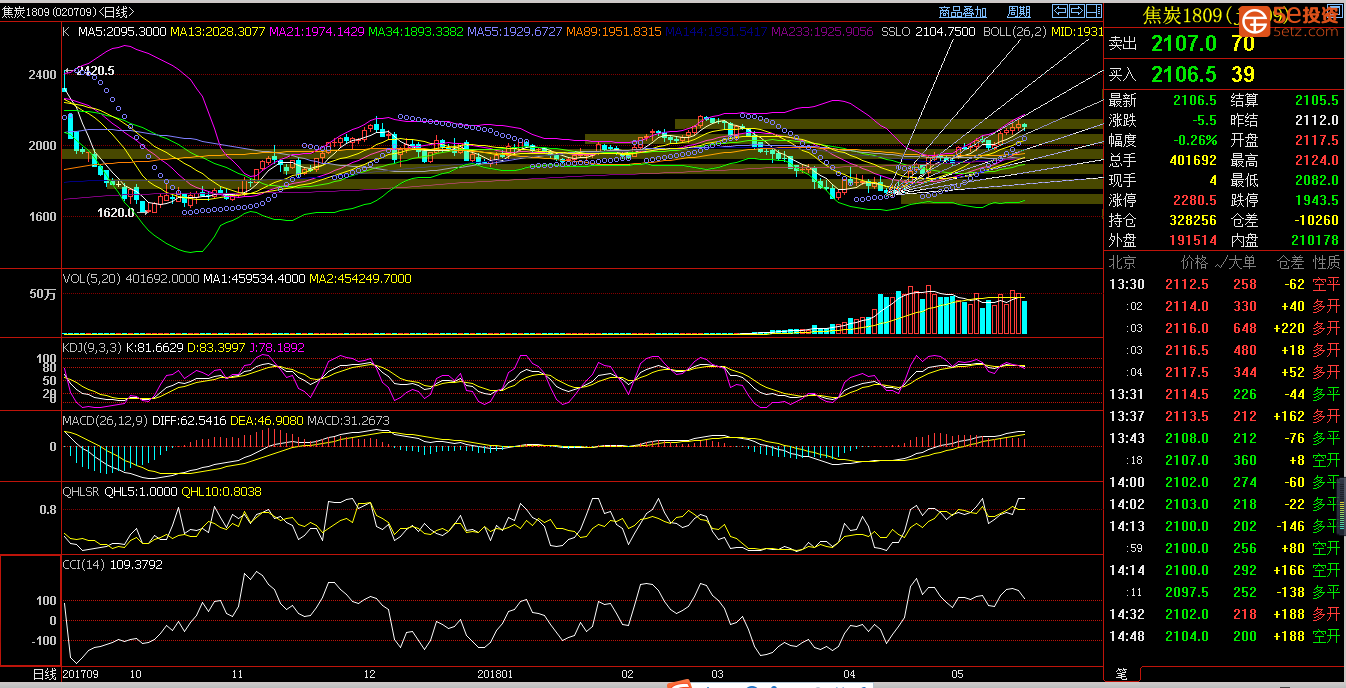Open the 周期 period link

tap(1019, 12)
